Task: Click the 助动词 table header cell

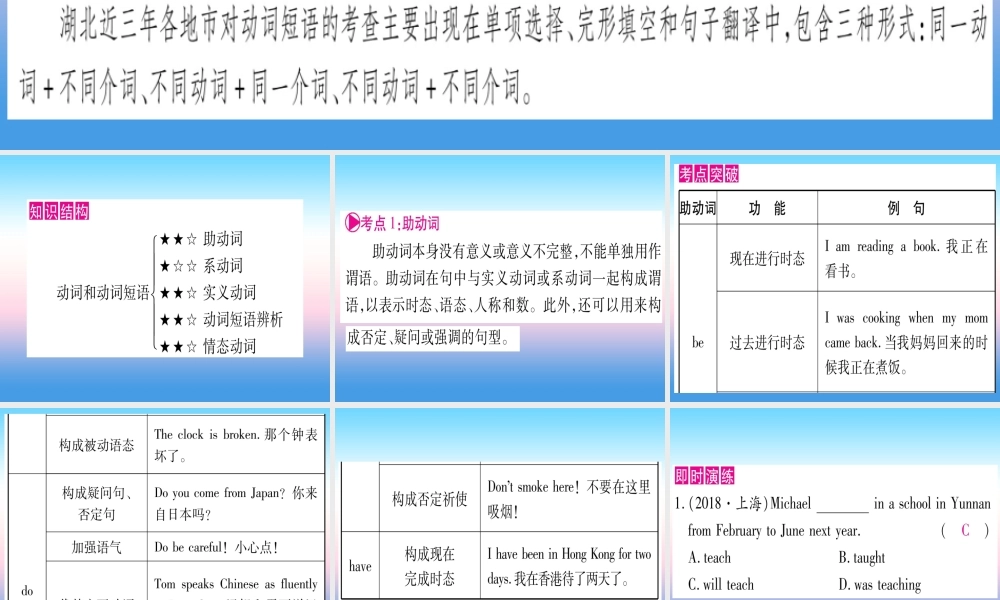Action: (x=698, y=208)
